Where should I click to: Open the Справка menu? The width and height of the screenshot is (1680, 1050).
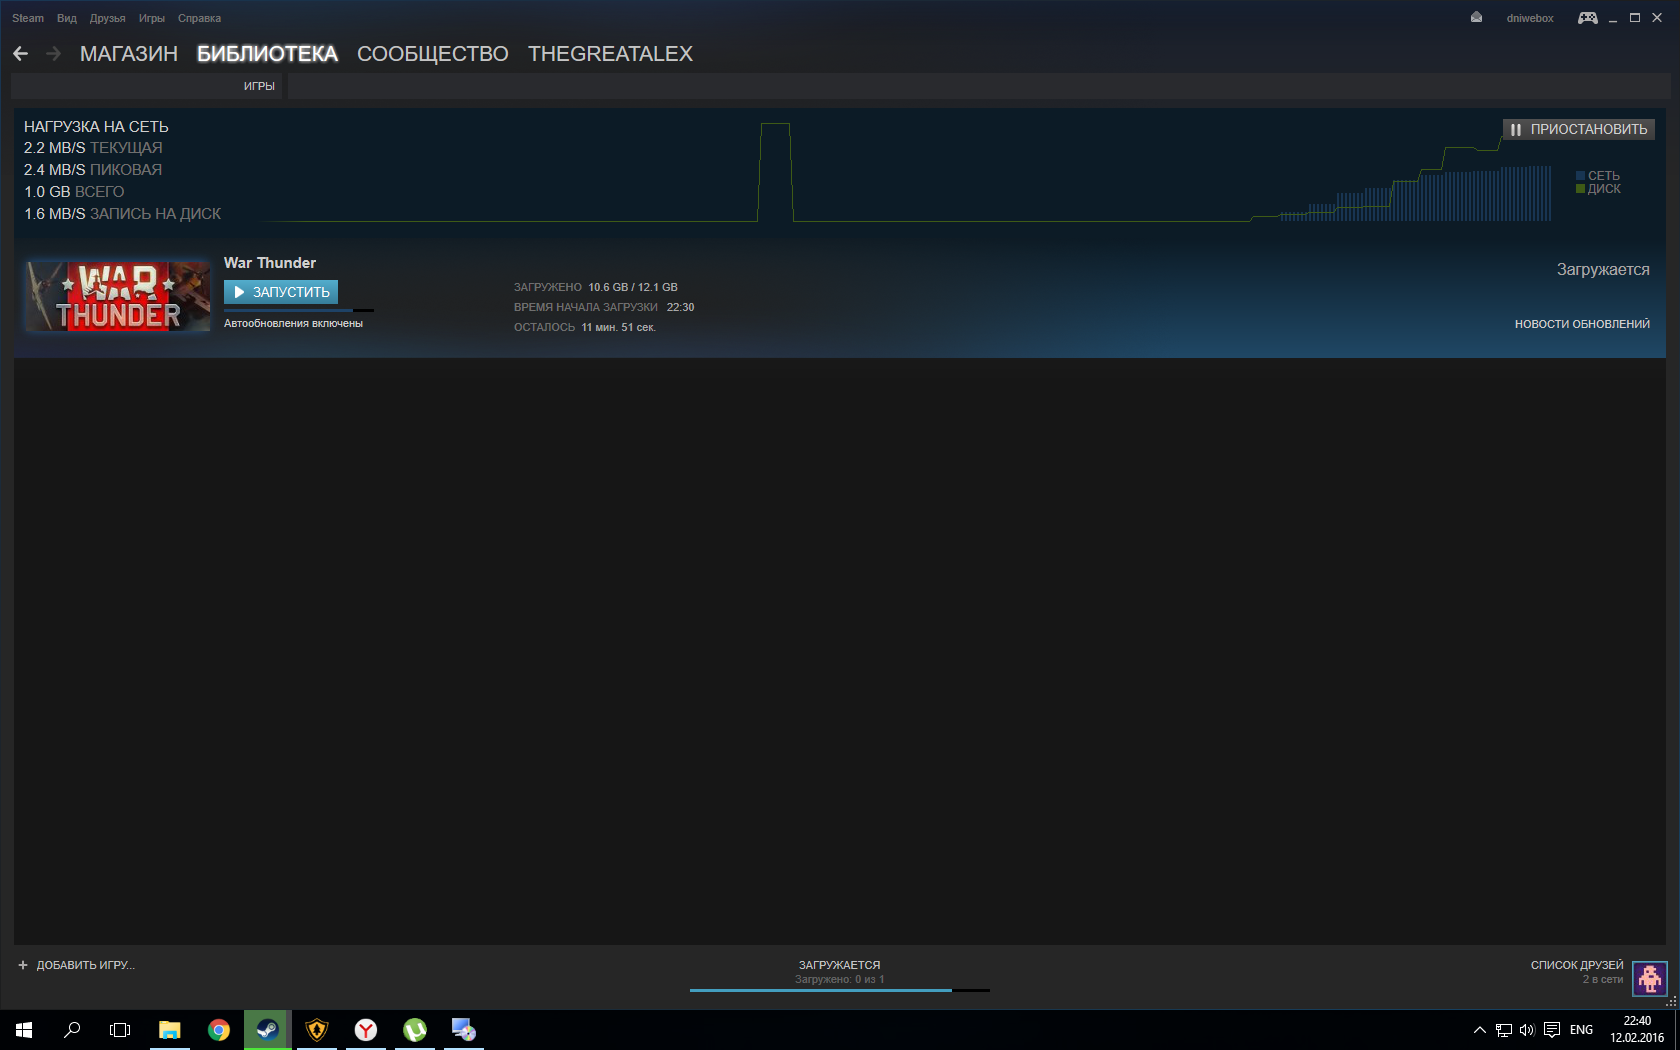[x=199, y=18]
